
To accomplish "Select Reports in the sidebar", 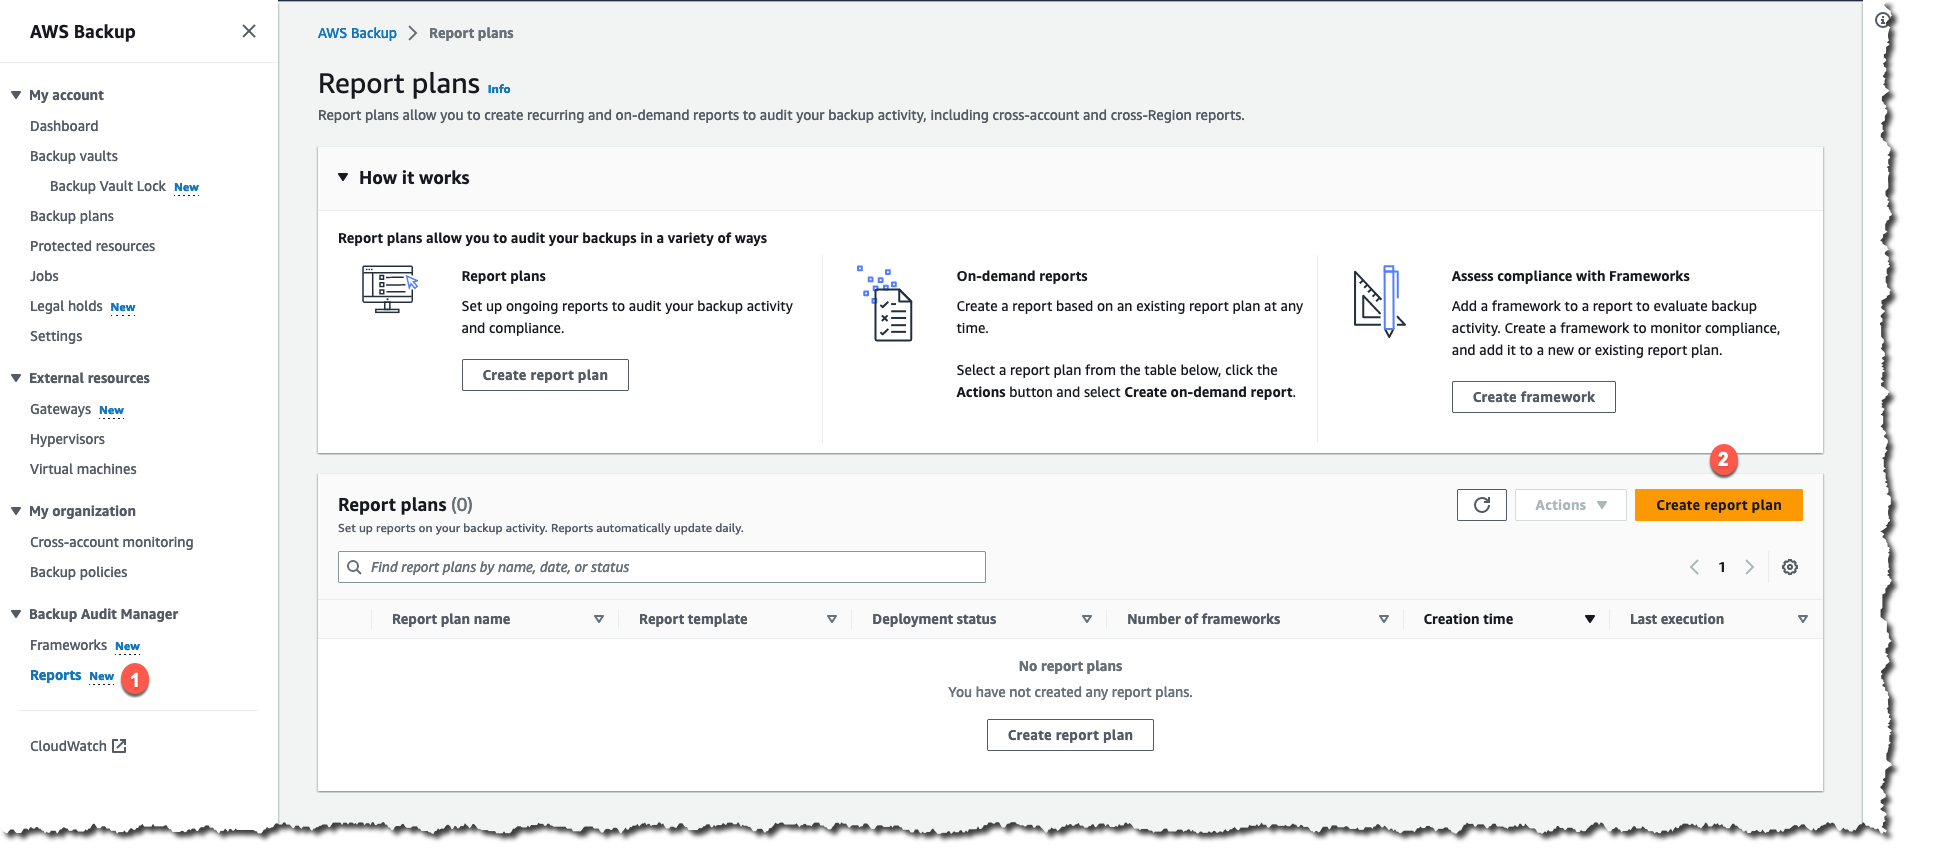I will 56,675.
